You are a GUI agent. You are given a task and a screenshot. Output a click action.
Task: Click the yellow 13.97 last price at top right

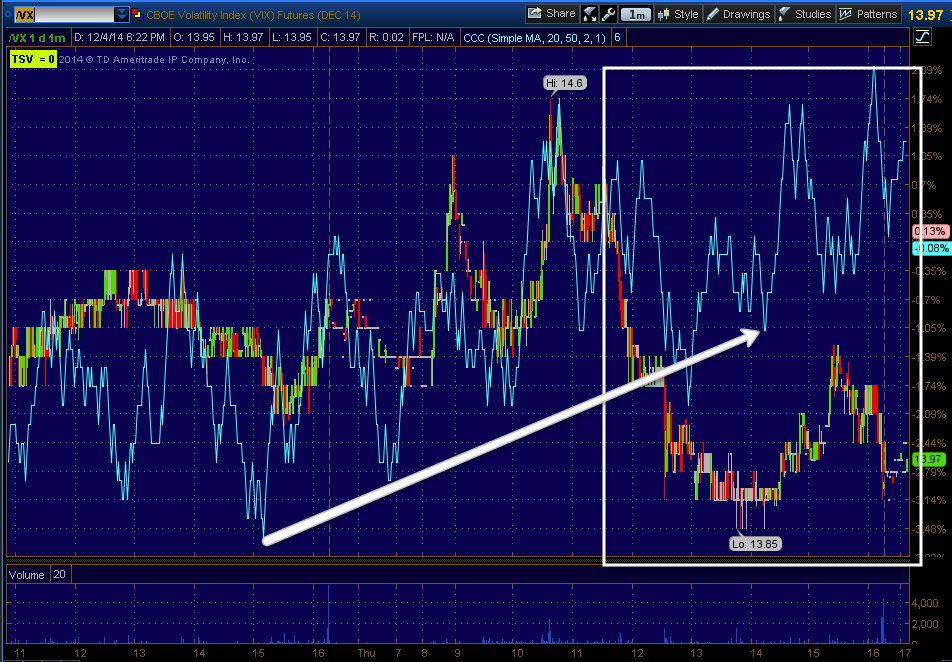[x=926, y=15]
